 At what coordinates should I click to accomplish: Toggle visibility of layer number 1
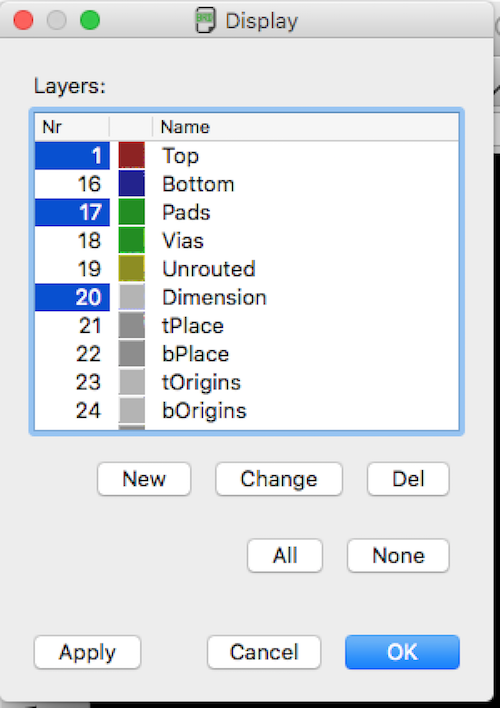click(72, 156)
